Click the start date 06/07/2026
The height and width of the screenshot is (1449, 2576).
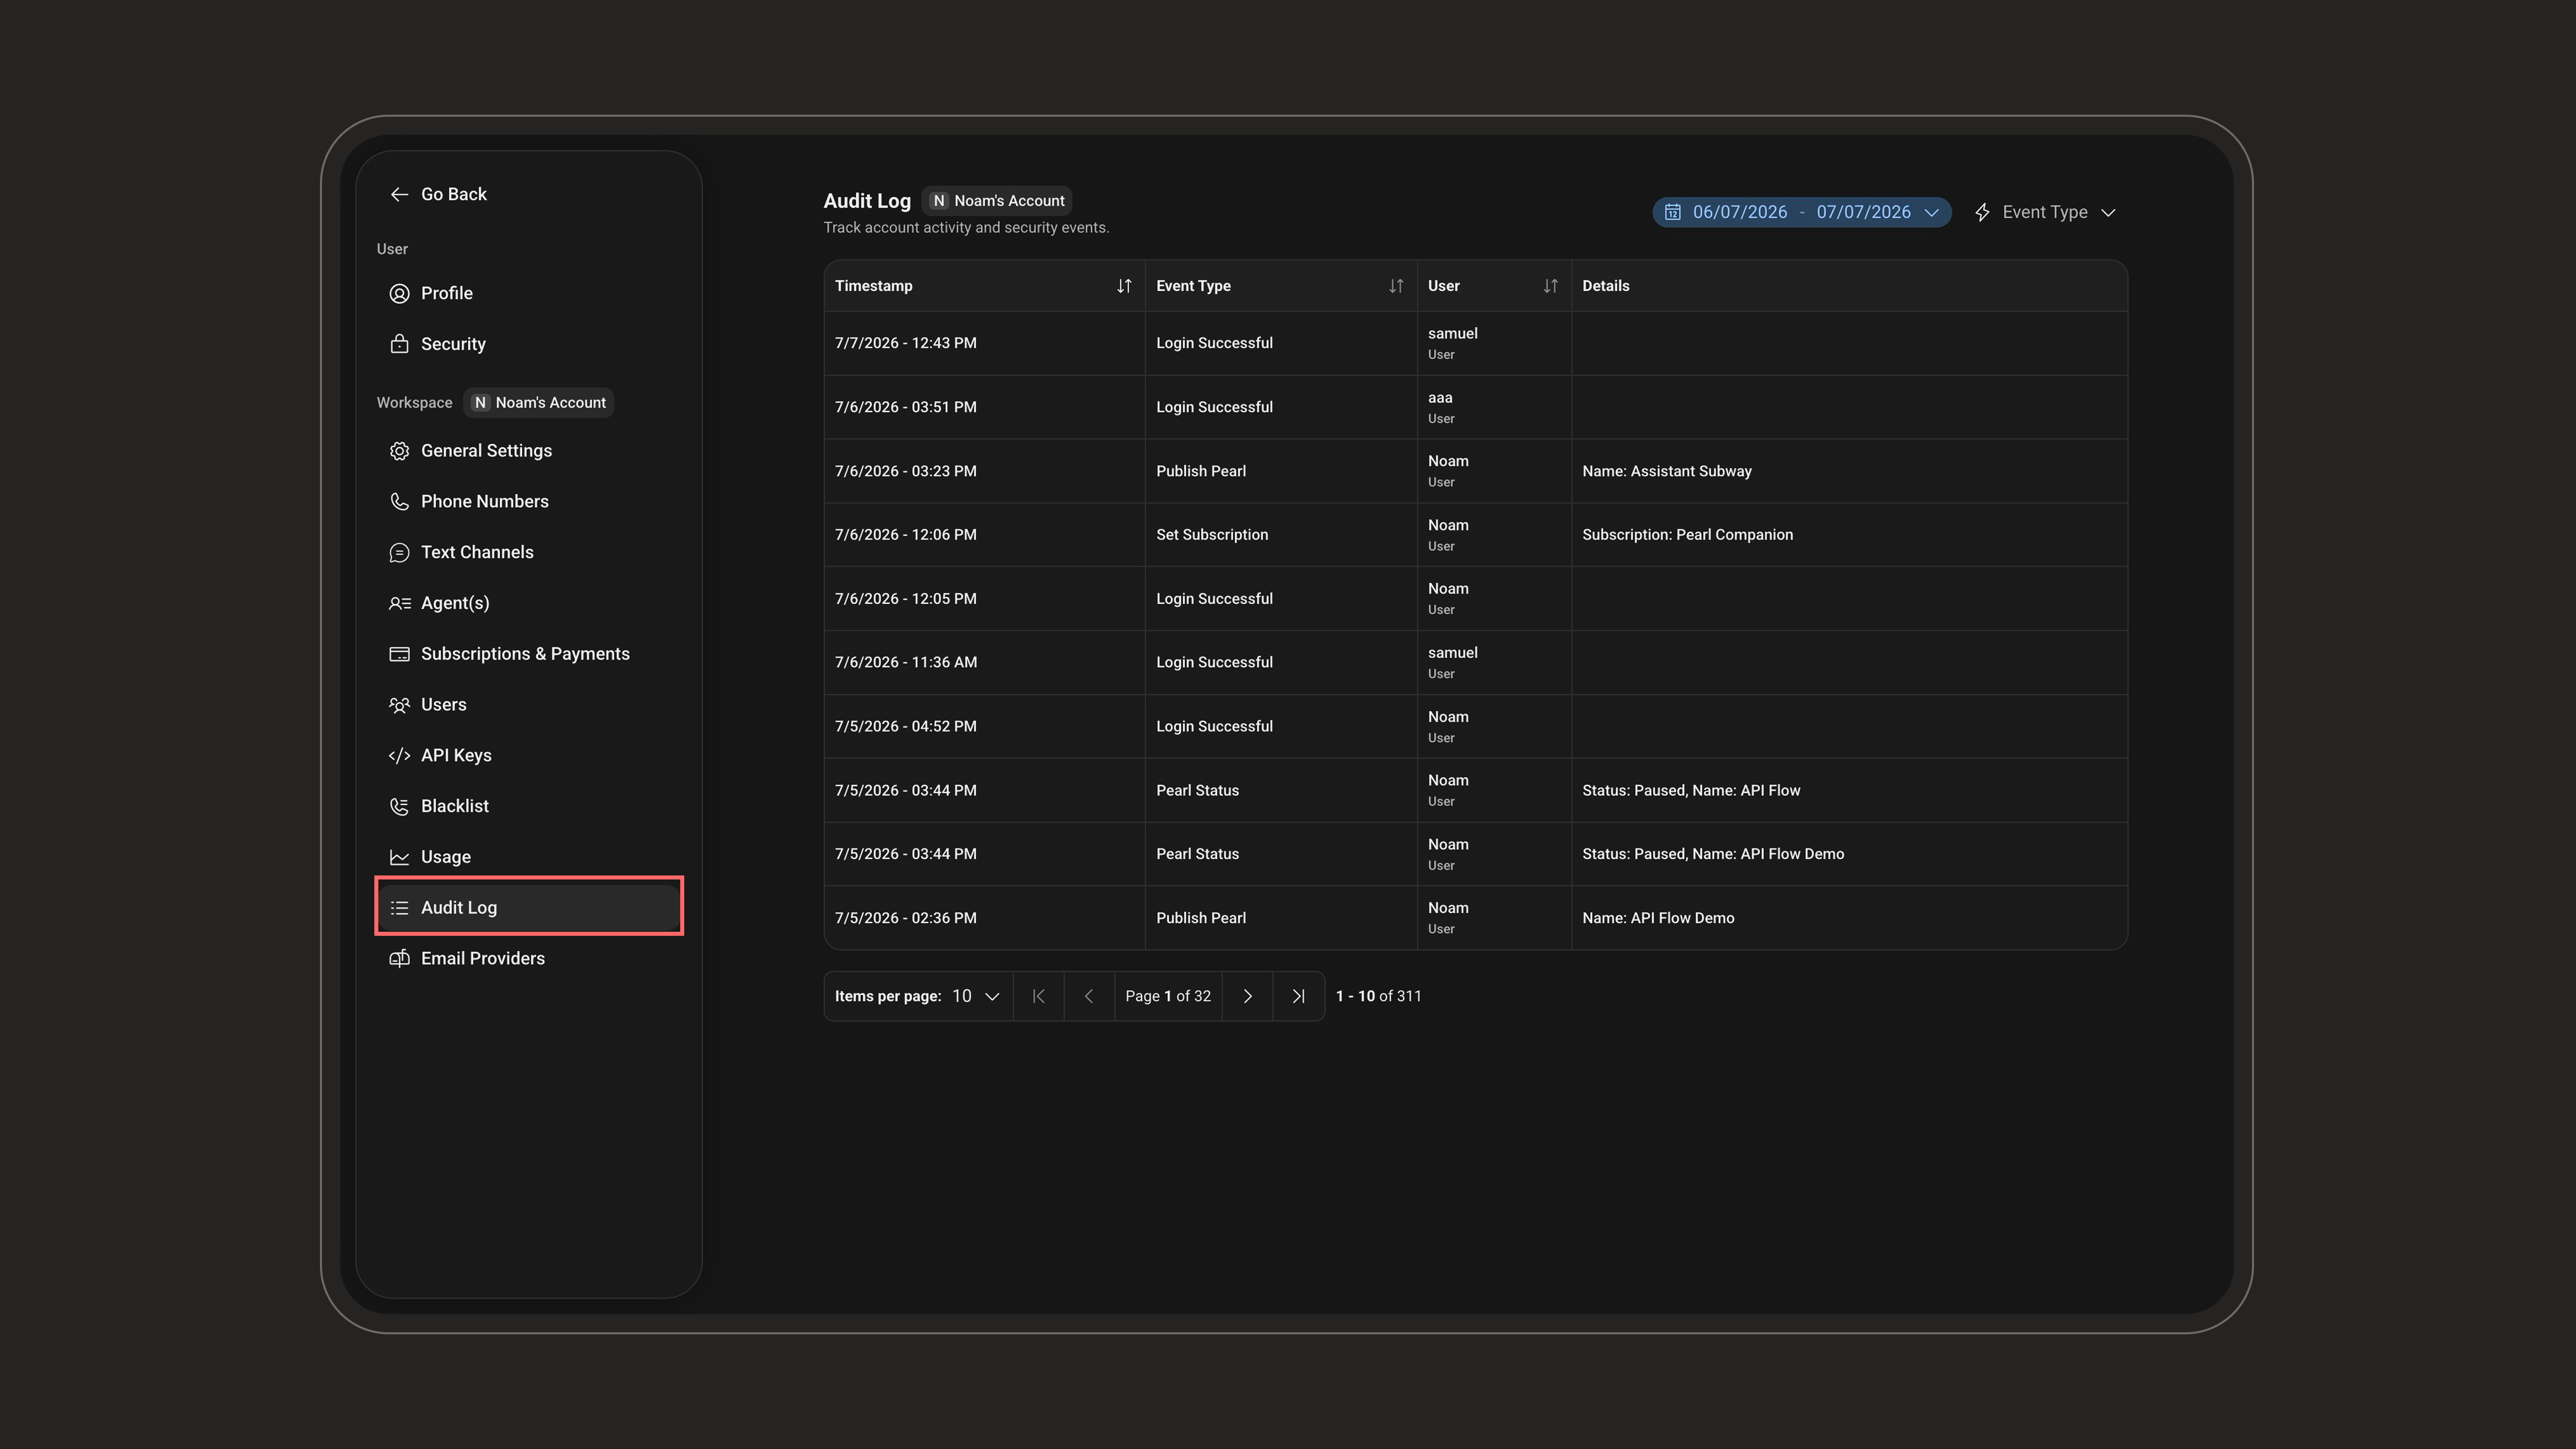coord(1739,212)
